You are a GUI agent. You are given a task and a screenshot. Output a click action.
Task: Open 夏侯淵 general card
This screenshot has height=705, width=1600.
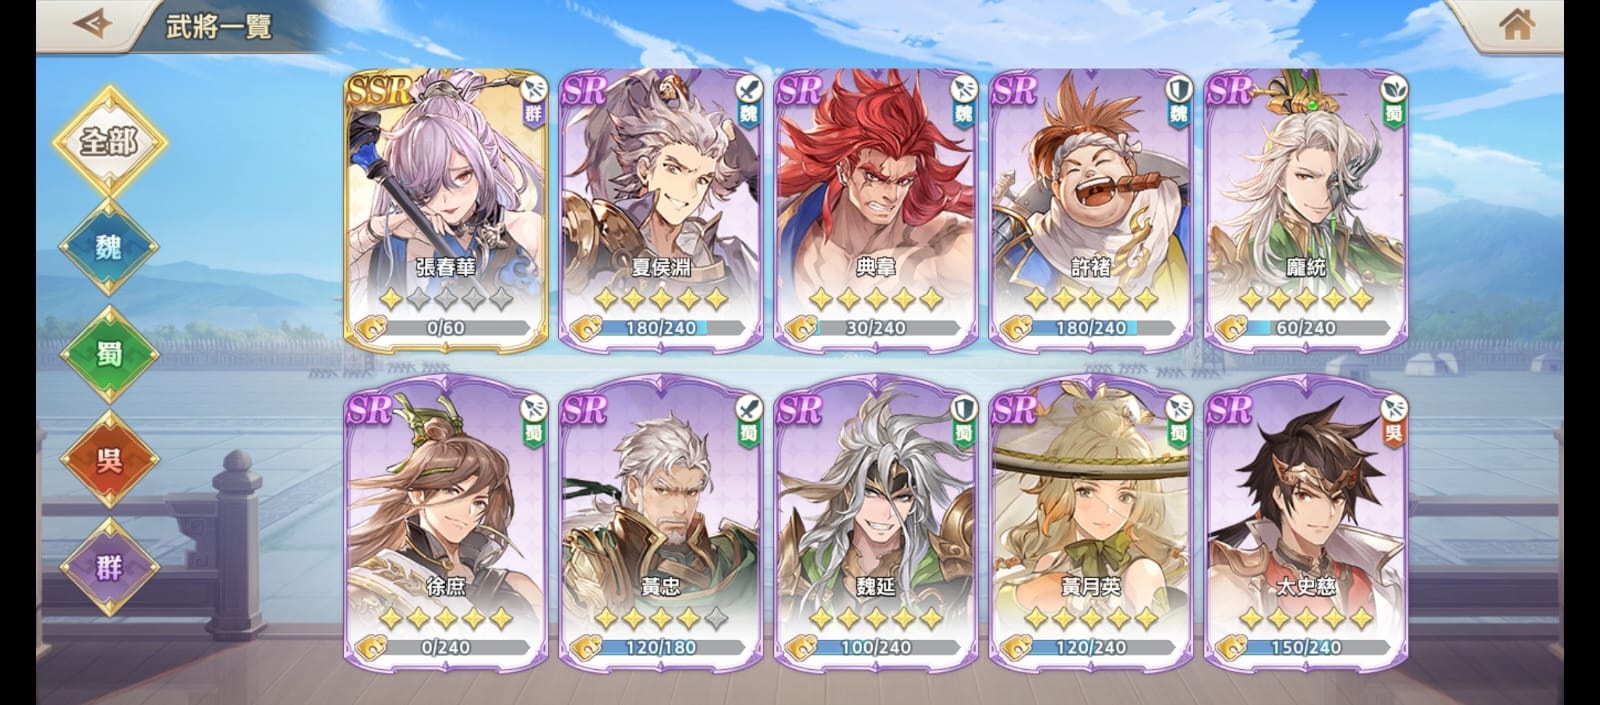(661, 209)
